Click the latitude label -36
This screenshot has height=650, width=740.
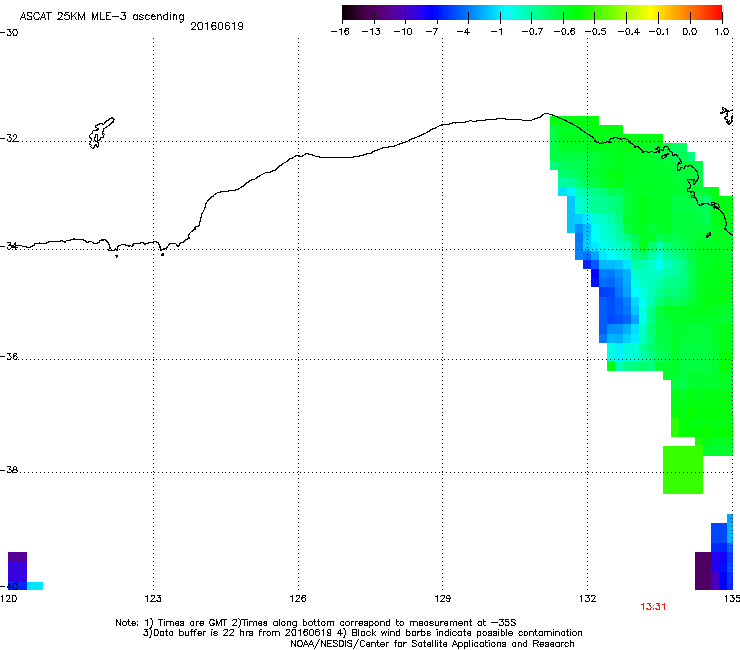9,356
